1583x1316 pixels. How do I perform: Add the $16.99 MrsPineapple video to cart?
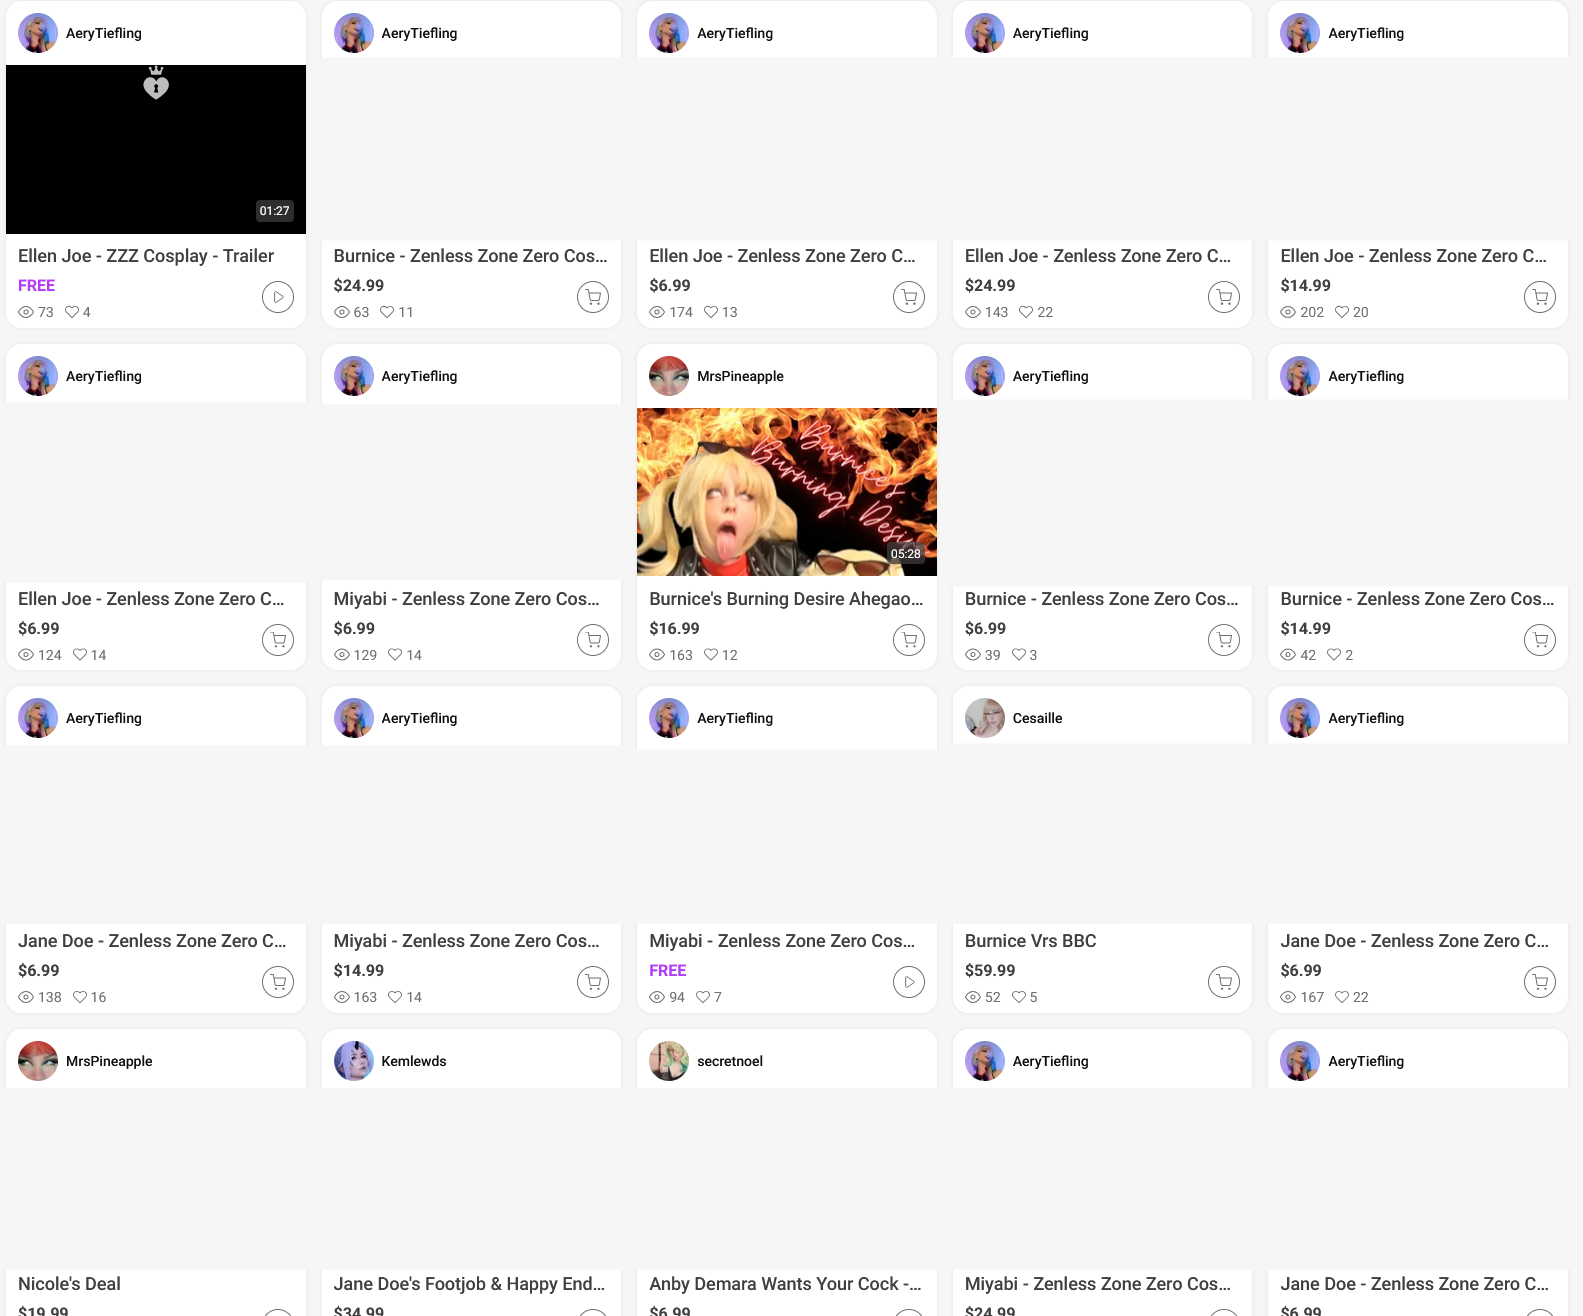click(x=909, y=640)
